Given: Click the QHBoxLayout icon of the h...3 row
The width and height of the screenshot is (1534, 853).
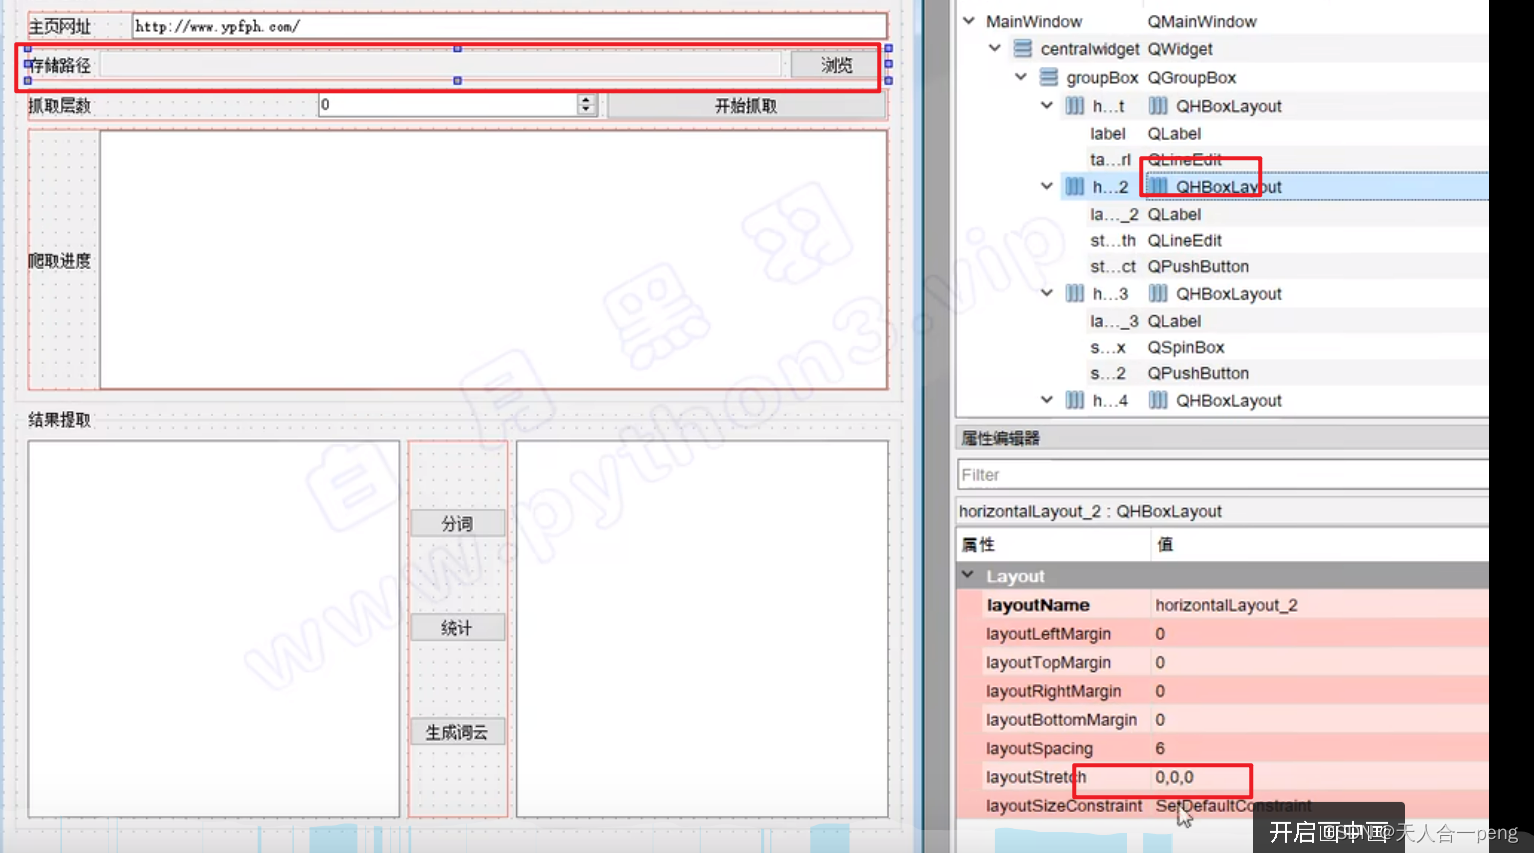Looking at the screenshot, I should 1157,293.
